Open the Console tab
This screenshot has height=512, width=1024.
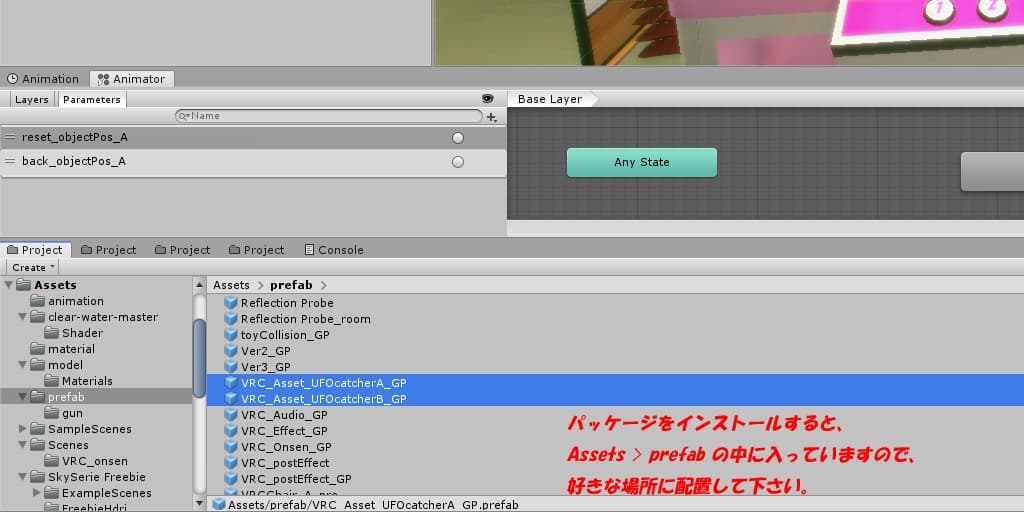334,250
